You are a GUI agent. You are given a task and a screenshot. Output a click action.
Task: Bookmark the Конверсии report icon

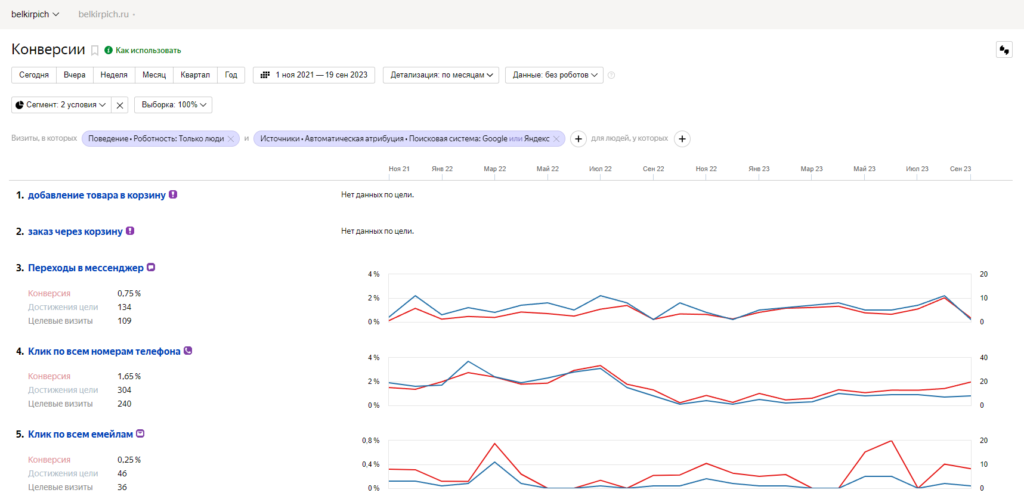click(x=95, y=50)
